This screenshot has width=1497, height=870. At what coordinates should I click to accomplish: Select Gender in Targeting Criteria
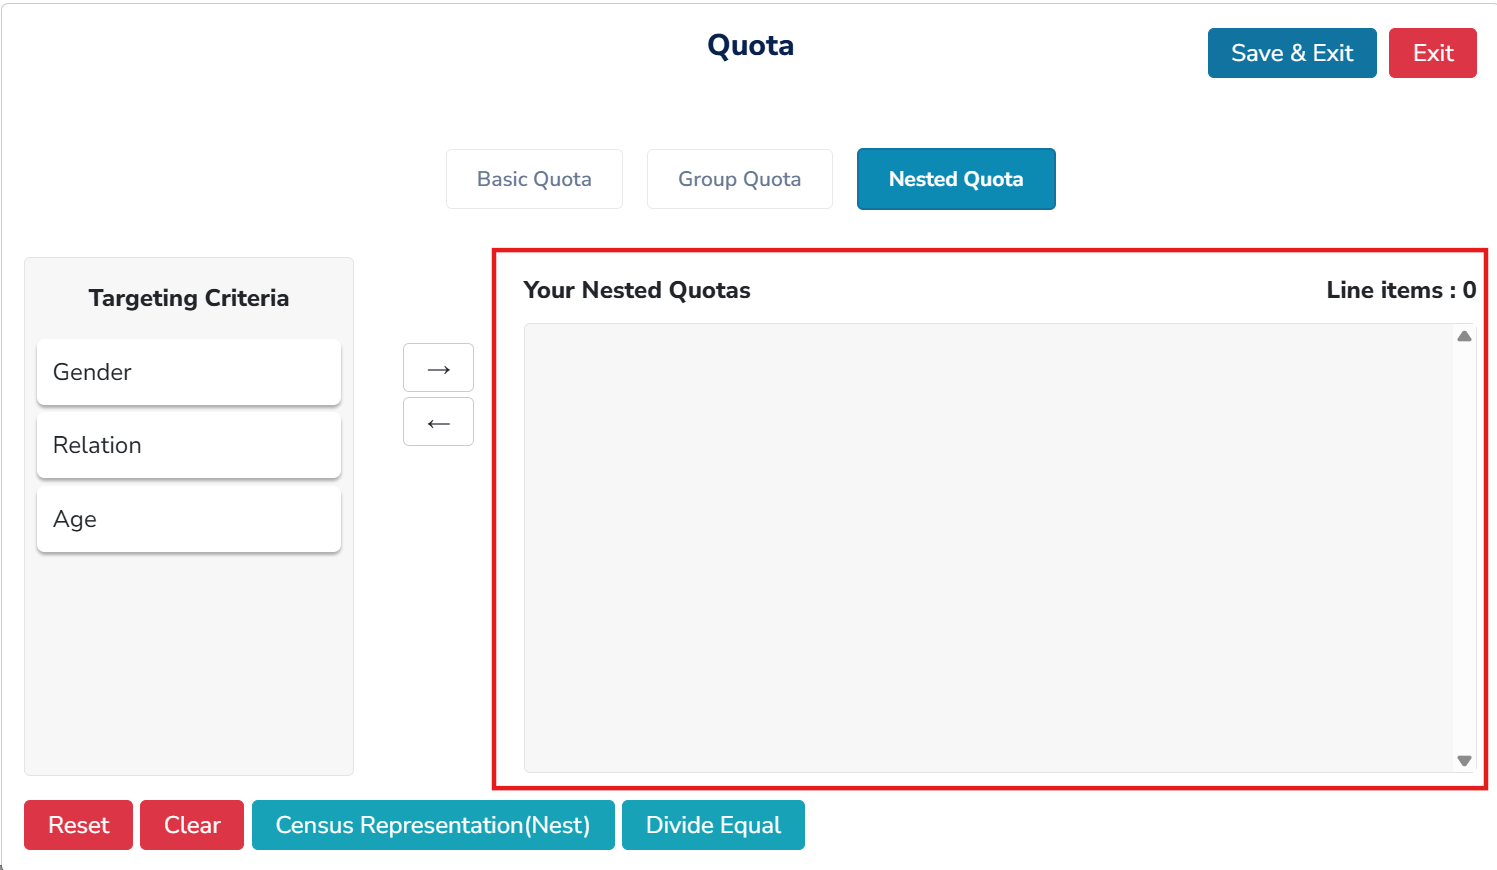coord(189,372)
